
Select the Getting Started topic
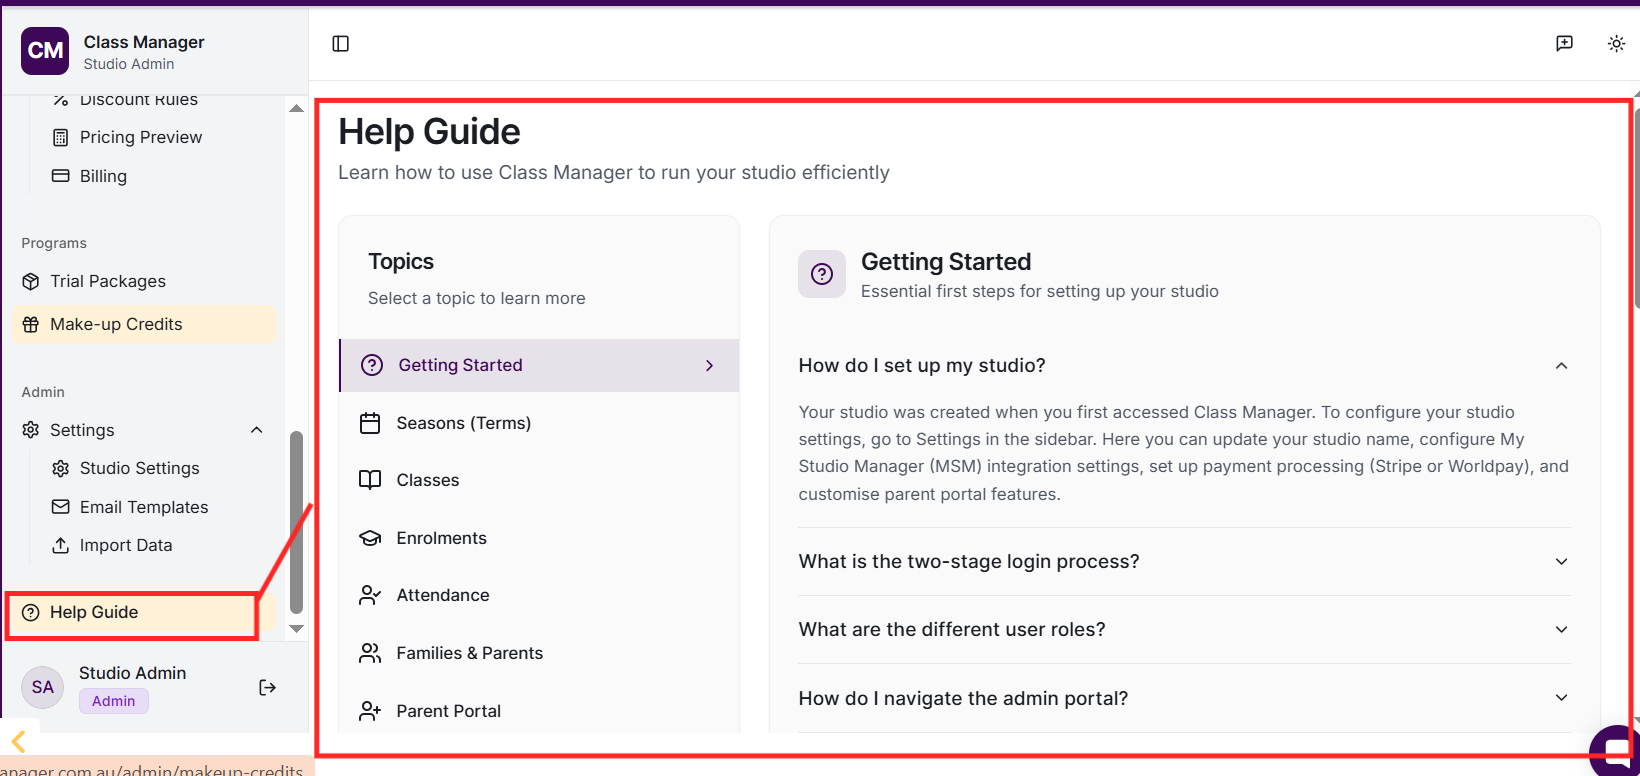pyautogui.click(x=539, y=366)
